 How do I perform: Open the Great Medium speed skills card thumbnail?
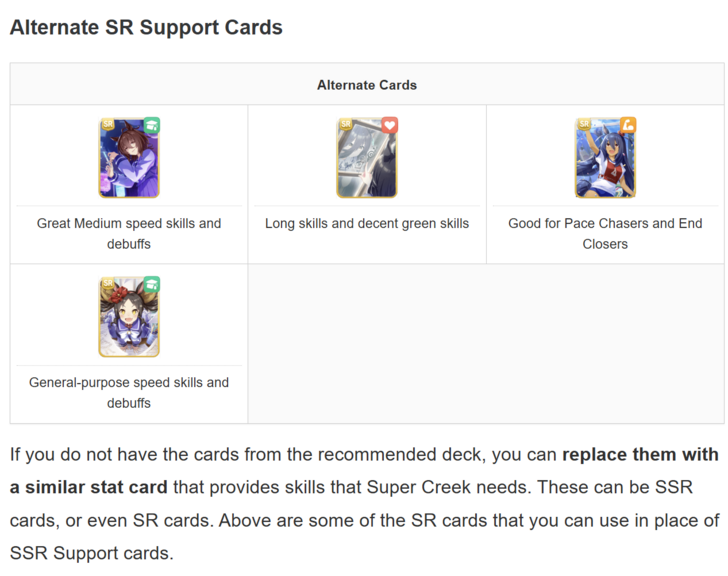tap(129, 160)
